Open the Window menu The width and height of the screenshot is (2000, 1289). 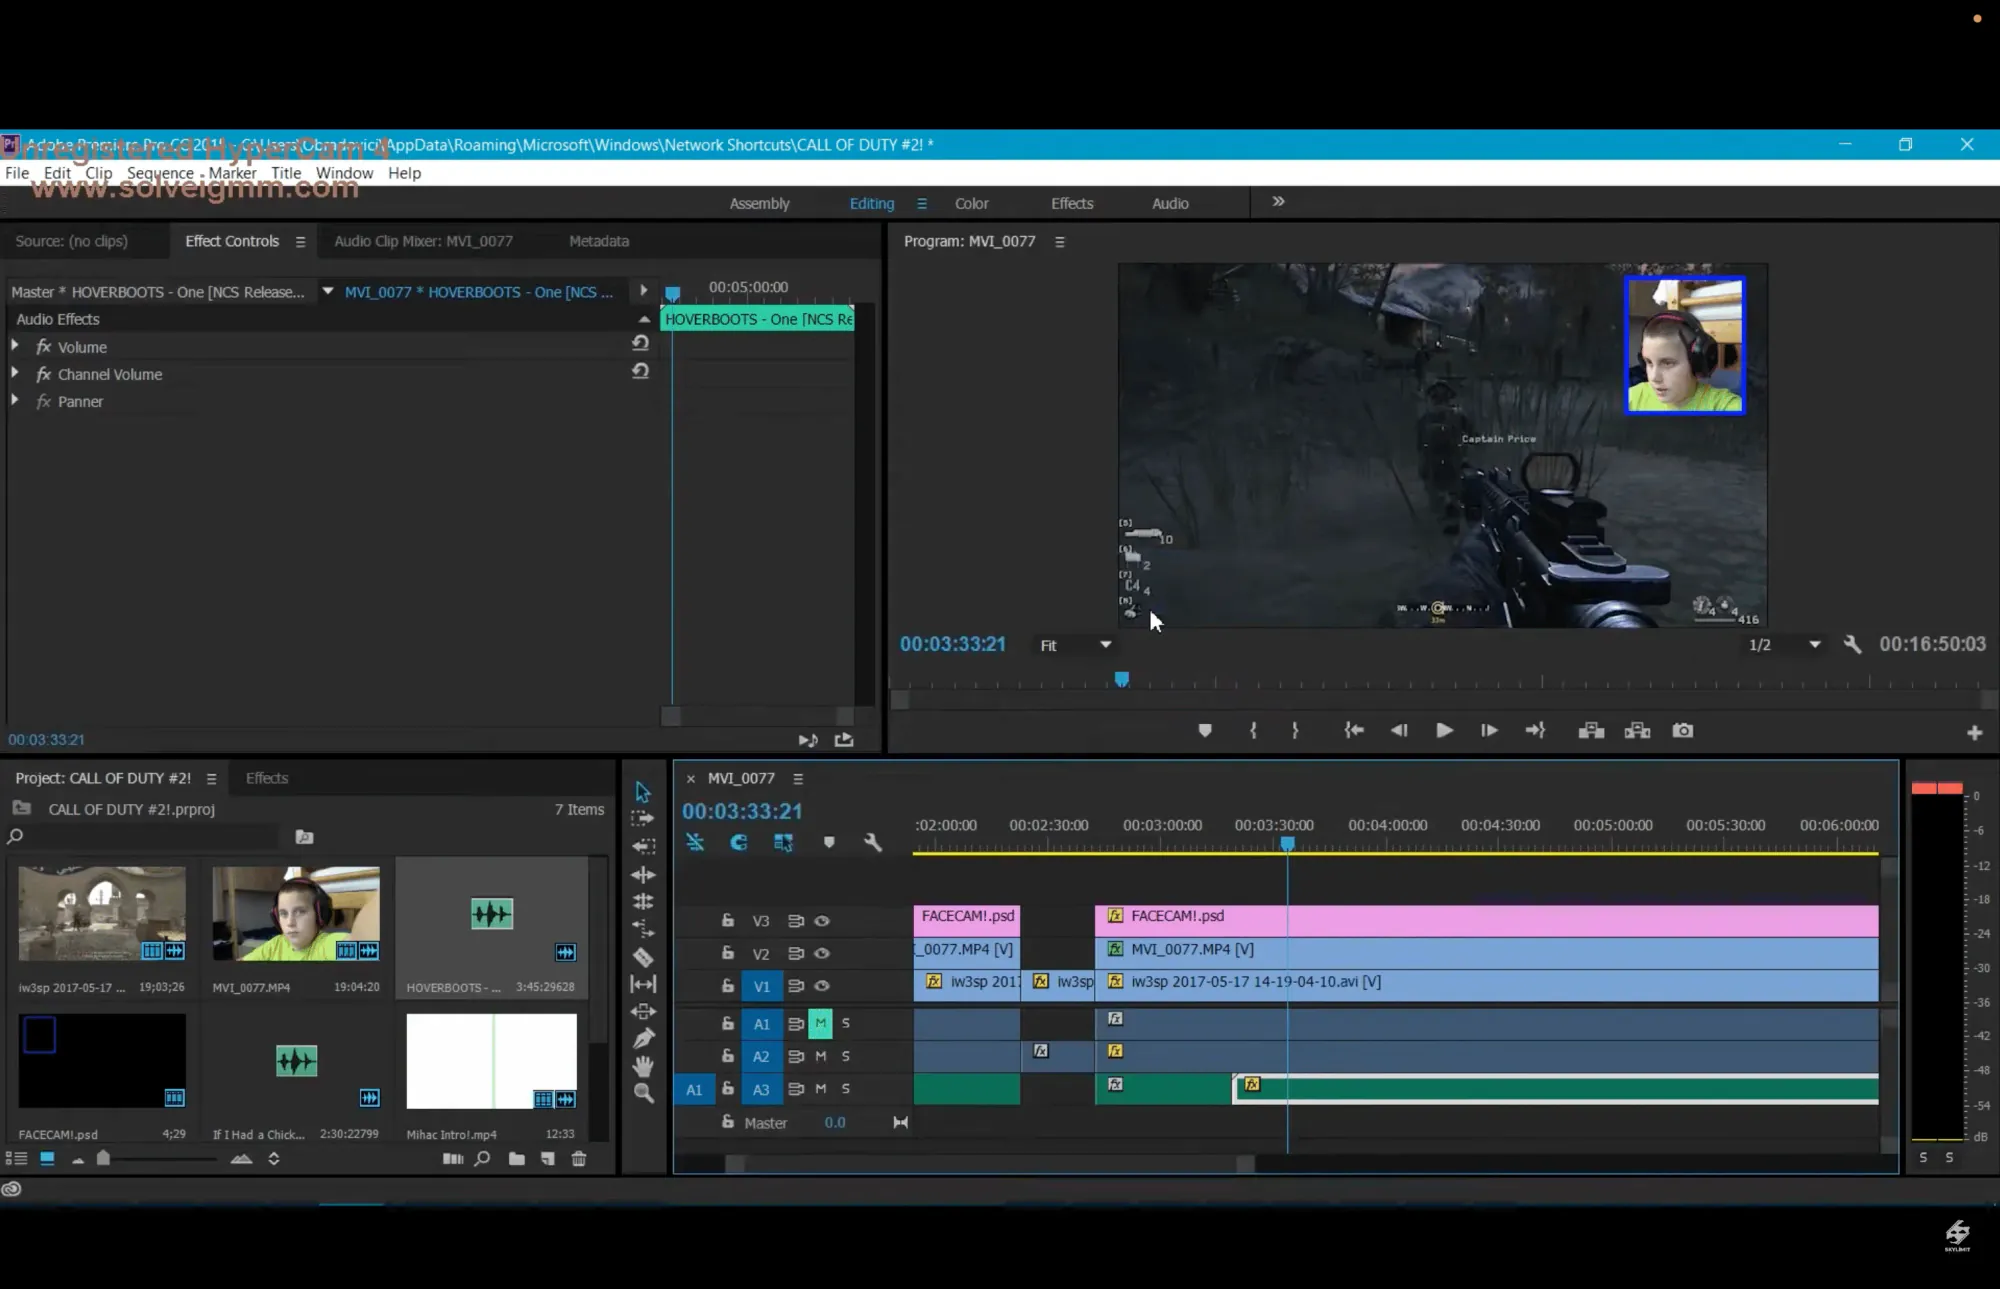[344, 173]
